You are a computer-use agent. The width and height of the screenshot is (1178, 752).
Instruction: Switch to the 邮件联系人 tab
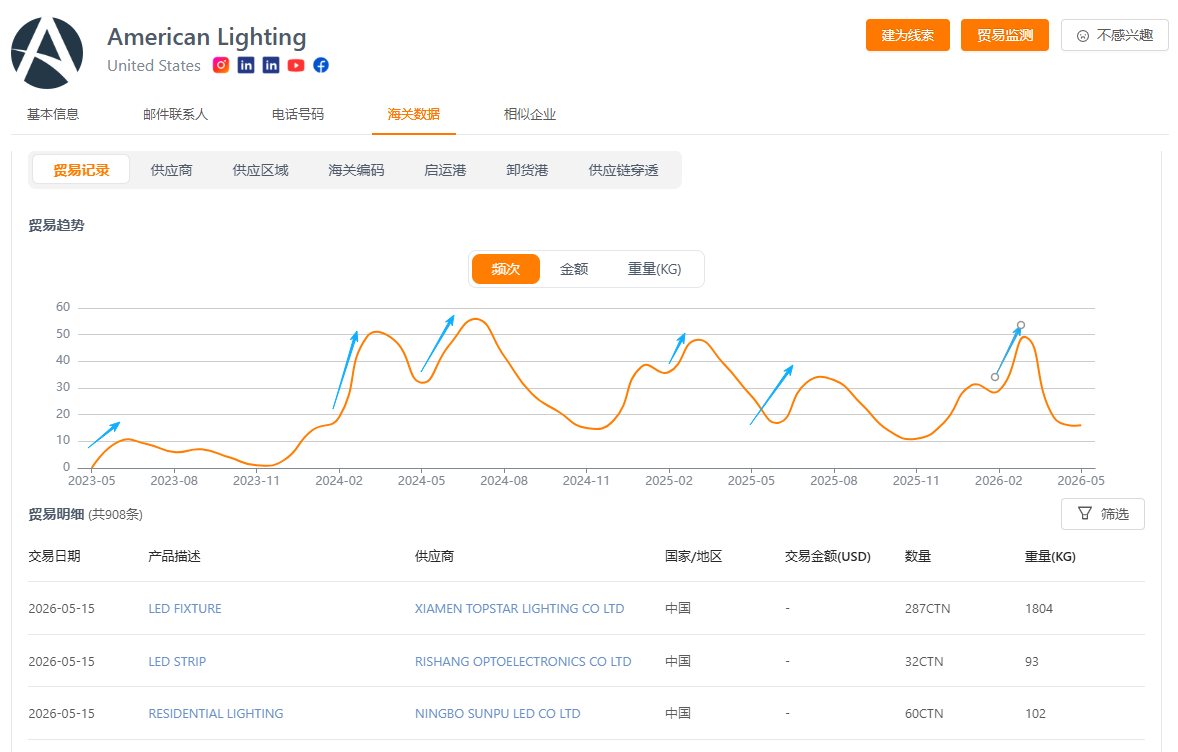pyautogui.click(x=175, y=114)
